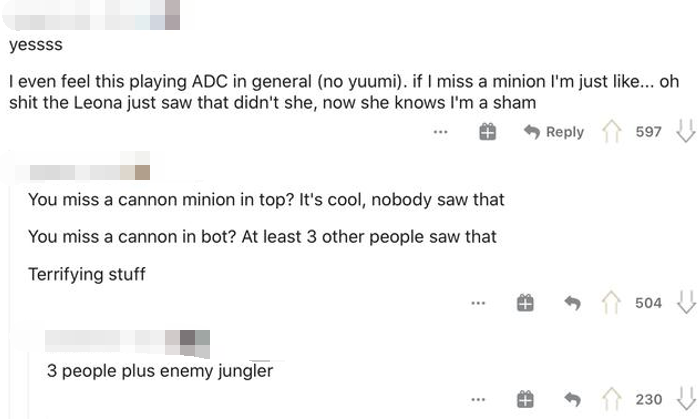700x419 pixels.
Task: Downvote the comment with 597 points
Action: click(685, 131)
